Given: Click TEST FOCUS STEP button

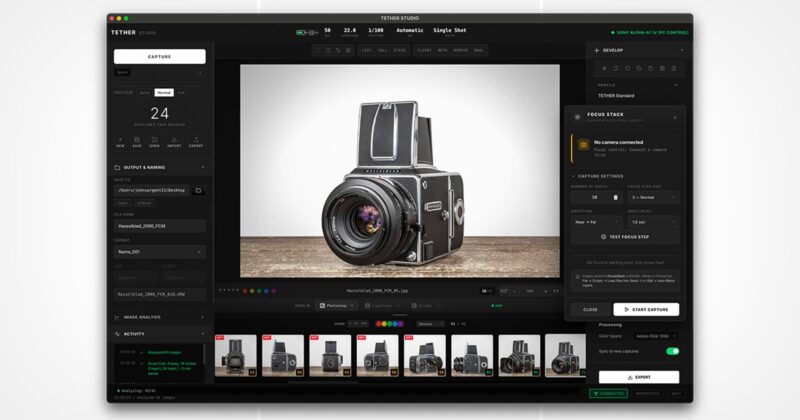Looking at the screenshot, I should coord(625,237).
